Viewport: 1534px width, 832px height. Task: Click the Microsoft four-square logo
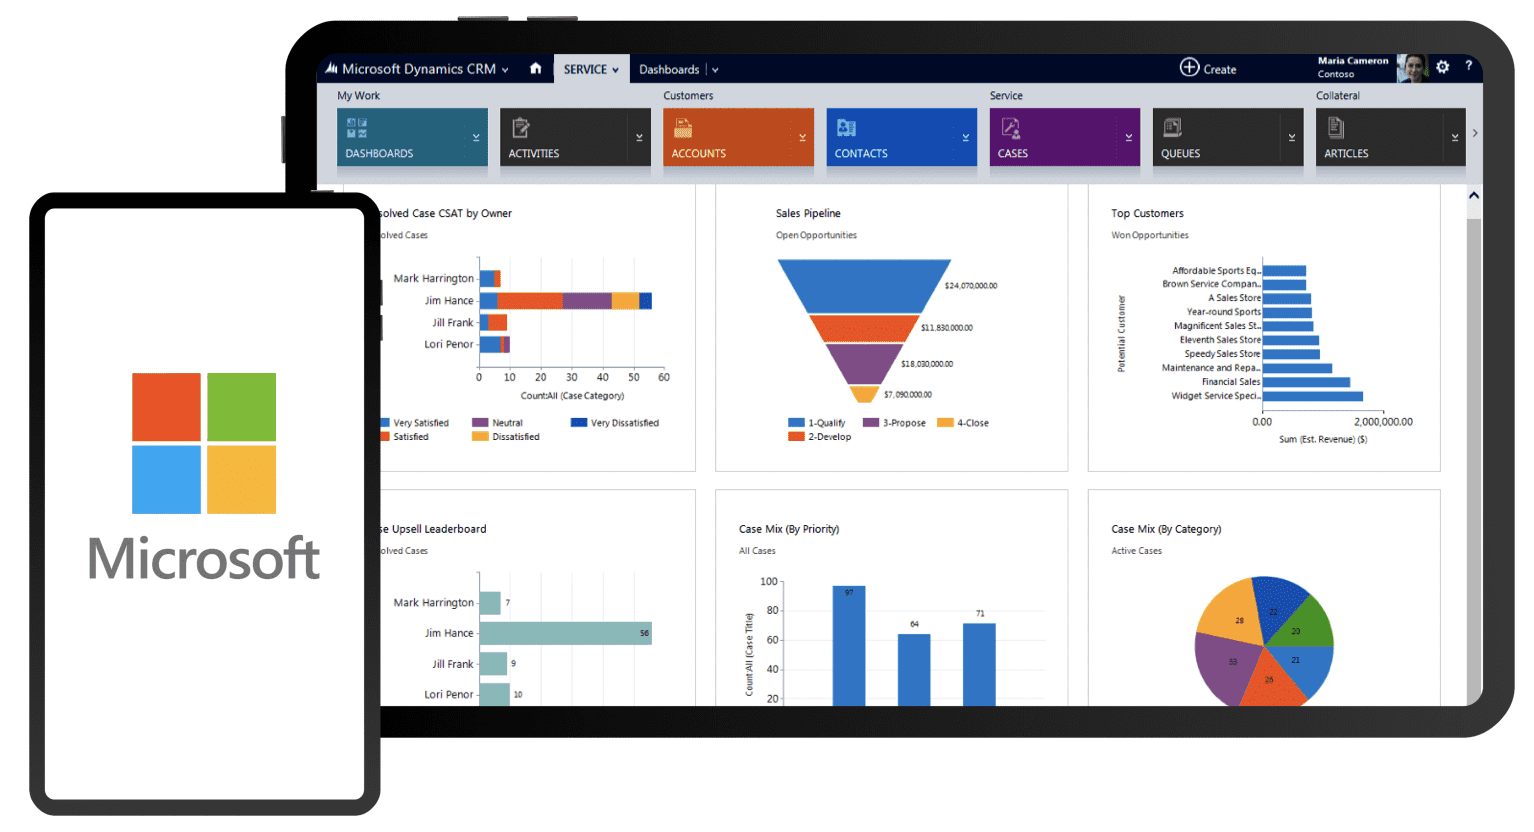pos(204,443)
